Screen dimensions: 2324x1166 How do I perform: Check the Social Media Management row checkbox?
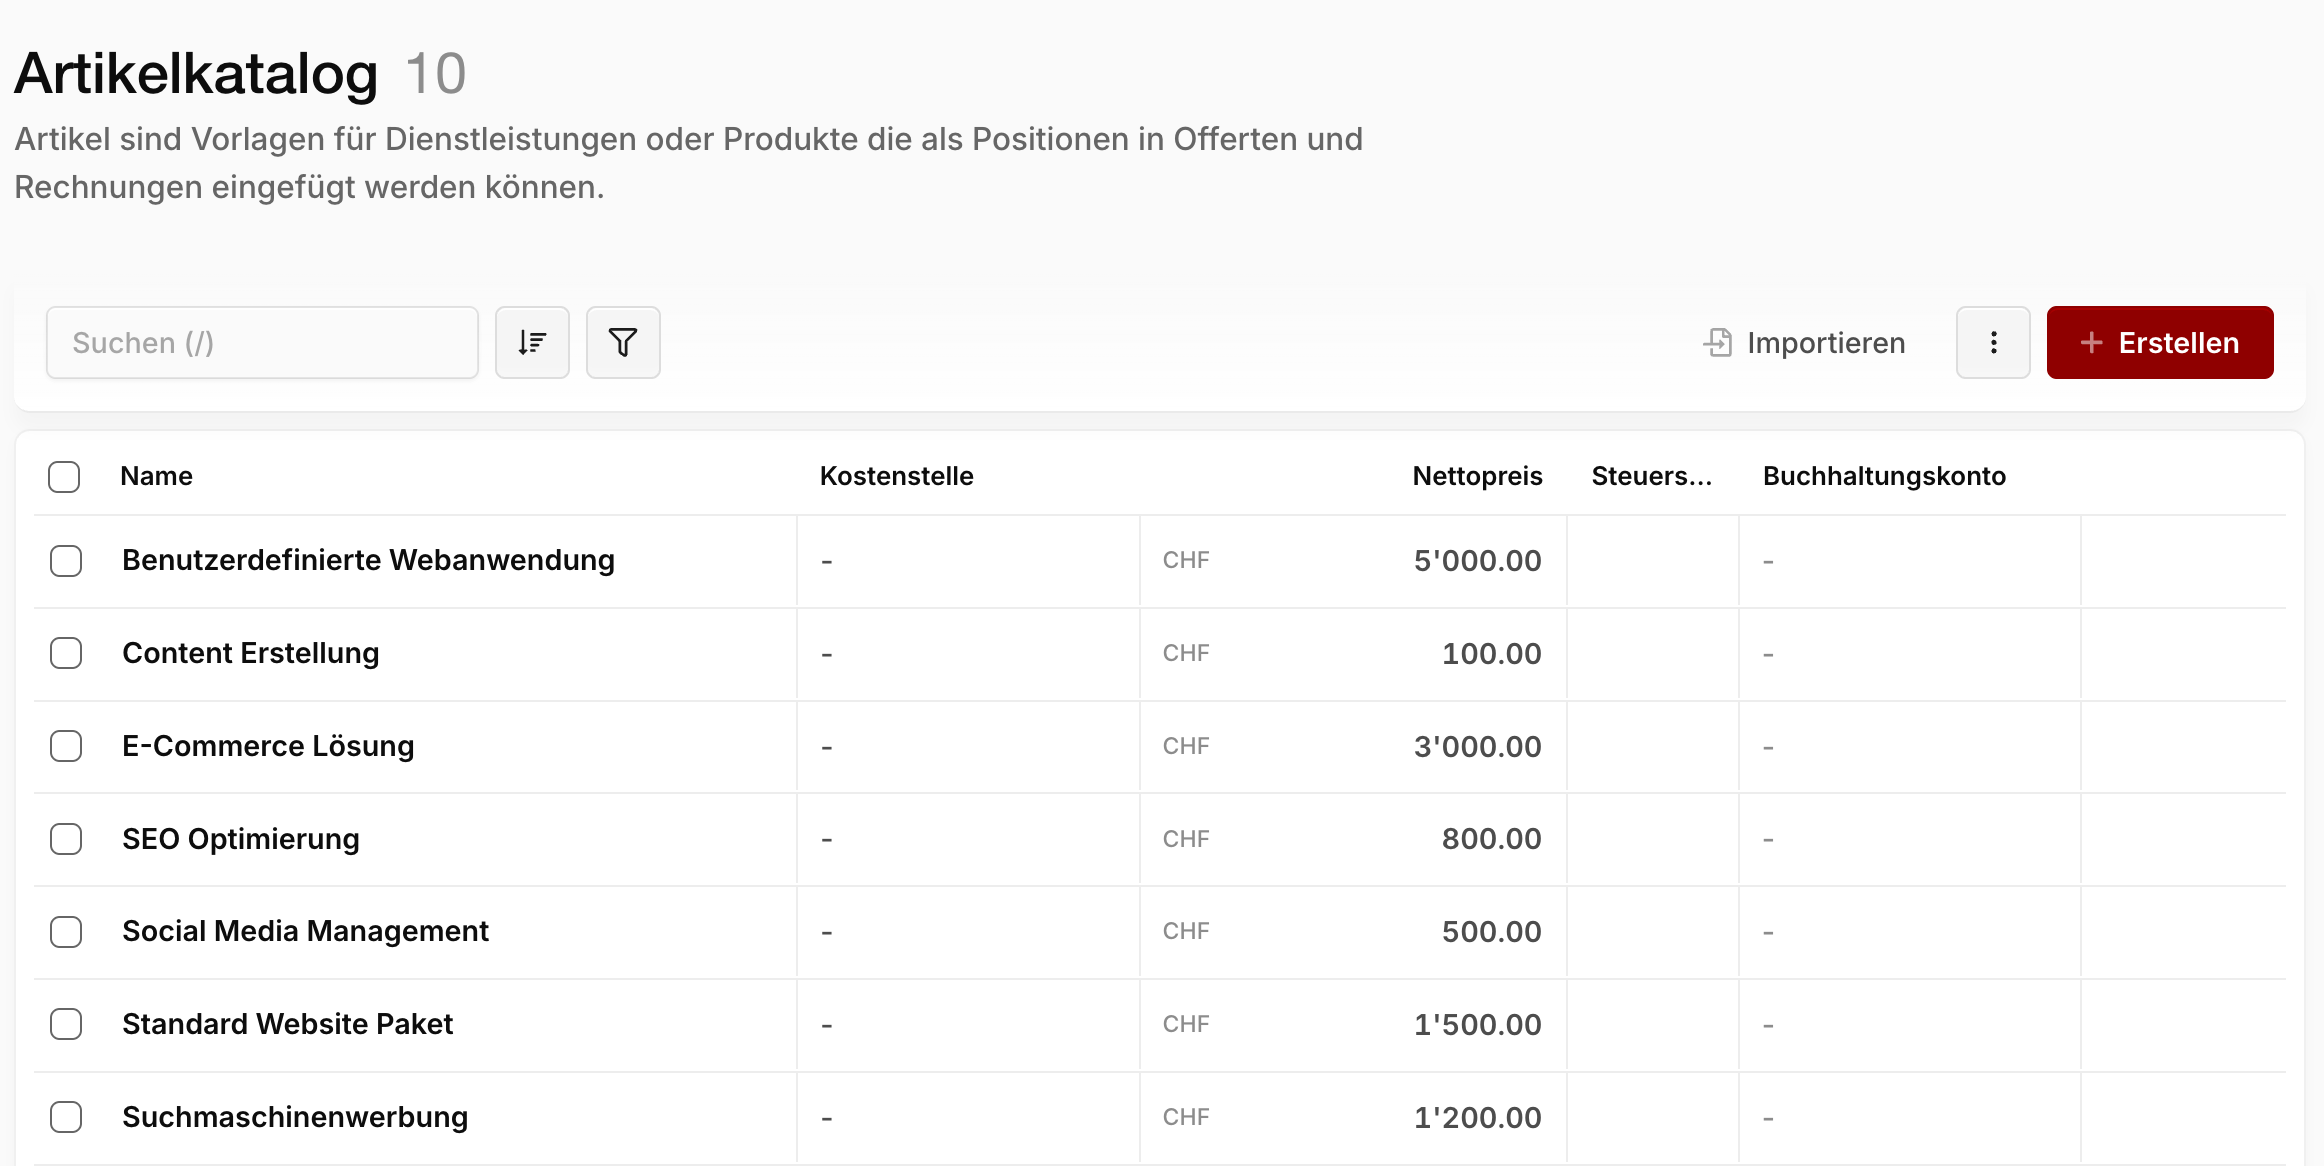66,932
